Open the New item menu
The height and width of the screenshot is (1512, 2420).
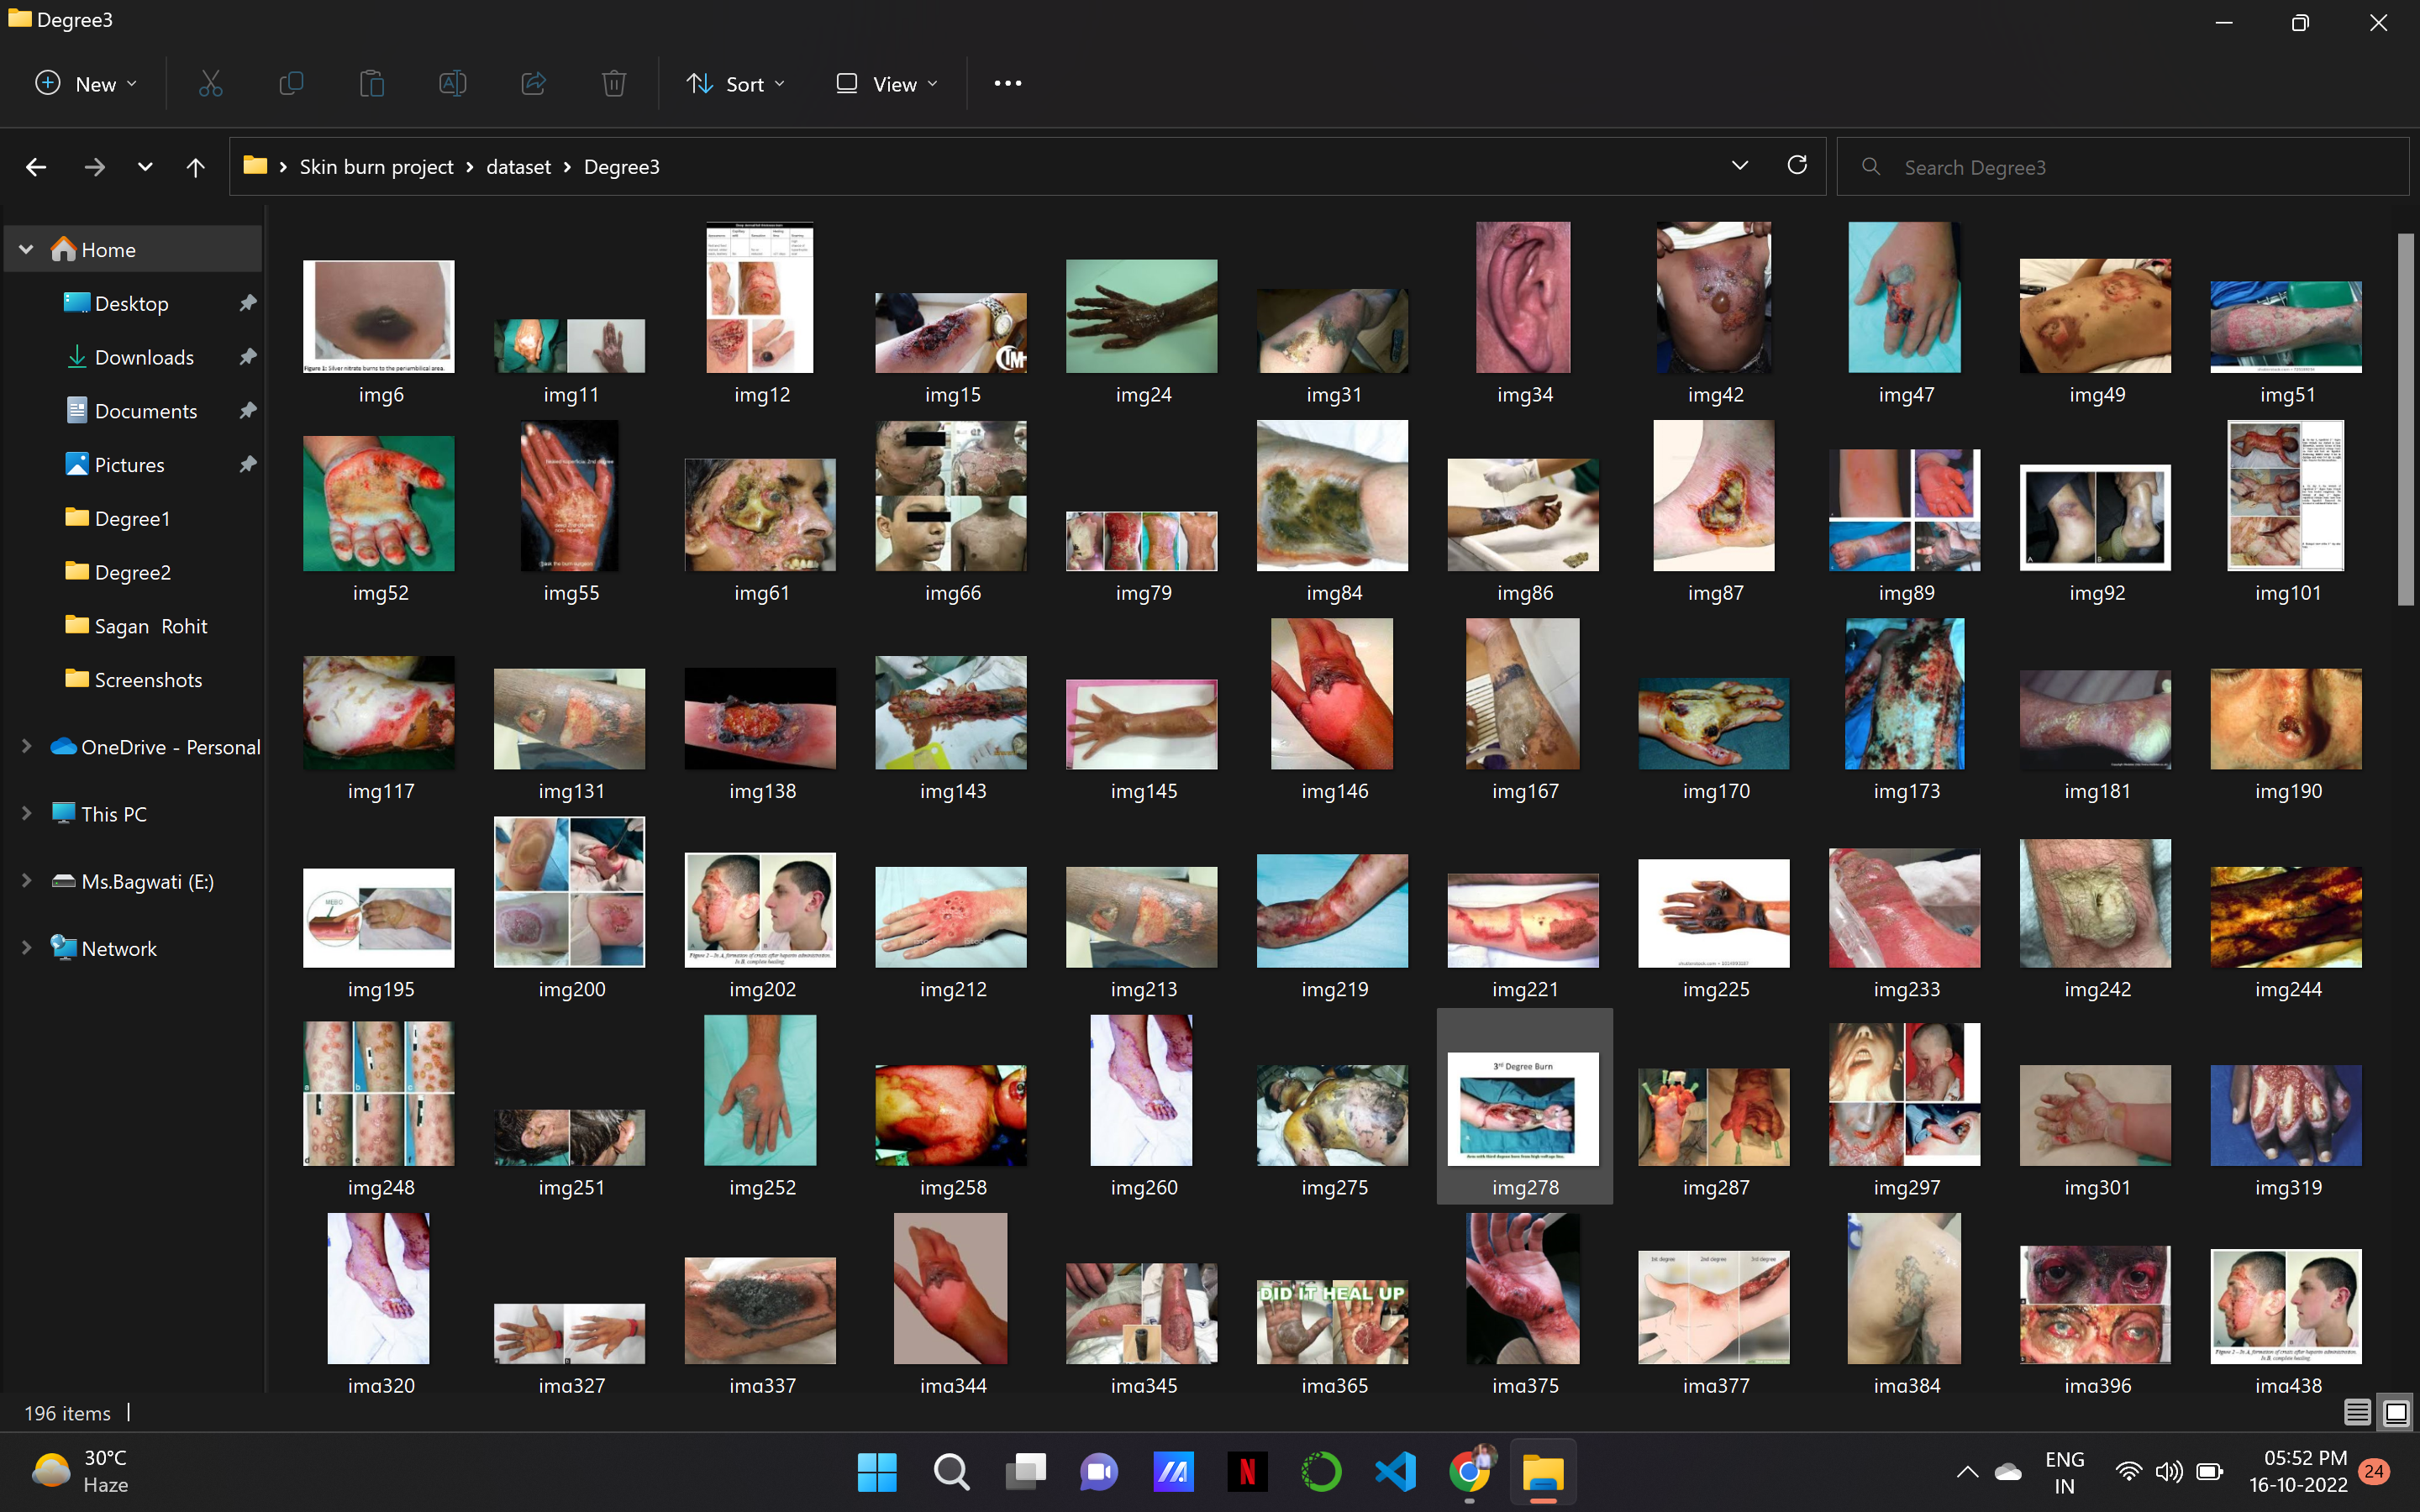click(86, 84)
